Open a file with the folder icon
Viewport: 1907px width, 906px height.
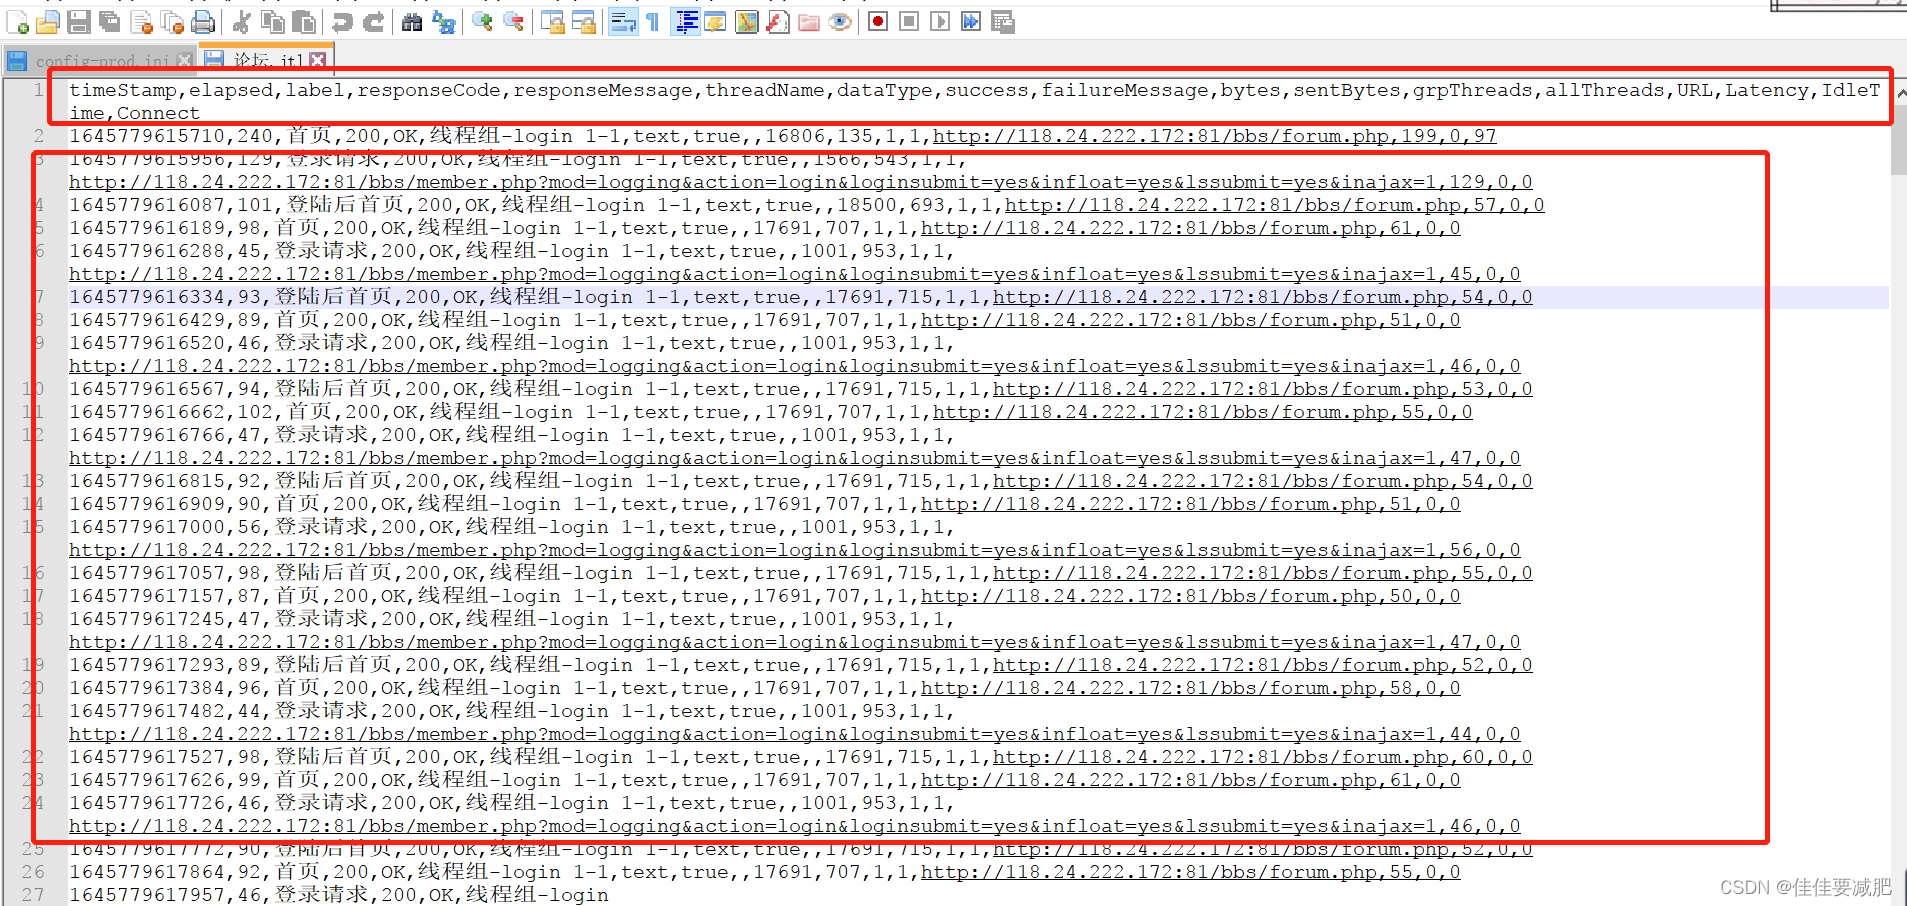click(x=47, y=22)
